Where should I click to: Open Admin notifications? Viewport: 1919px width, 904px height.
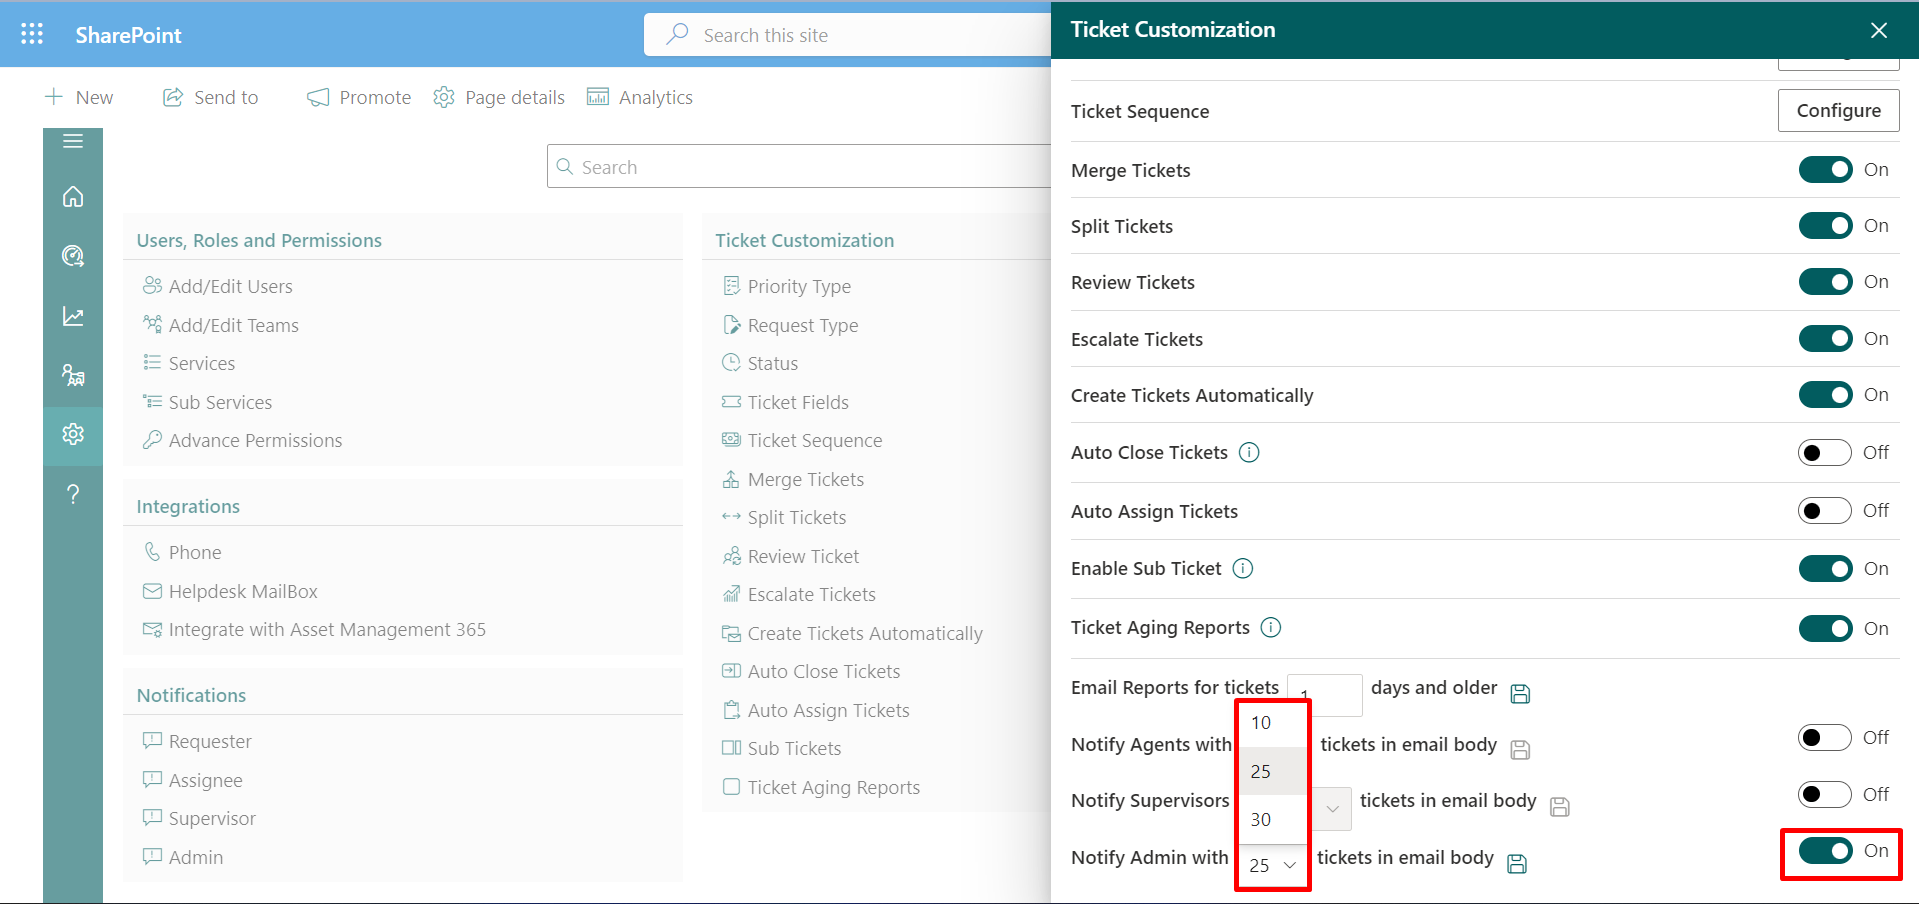pos(183,857)
